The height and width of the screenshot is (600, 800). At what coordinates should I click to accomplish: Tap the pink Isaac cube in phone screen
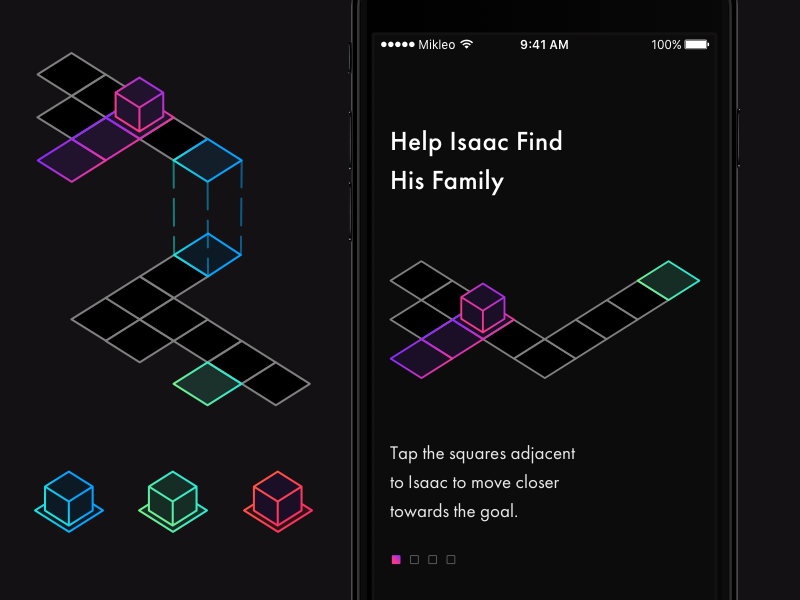click(482, 307)
